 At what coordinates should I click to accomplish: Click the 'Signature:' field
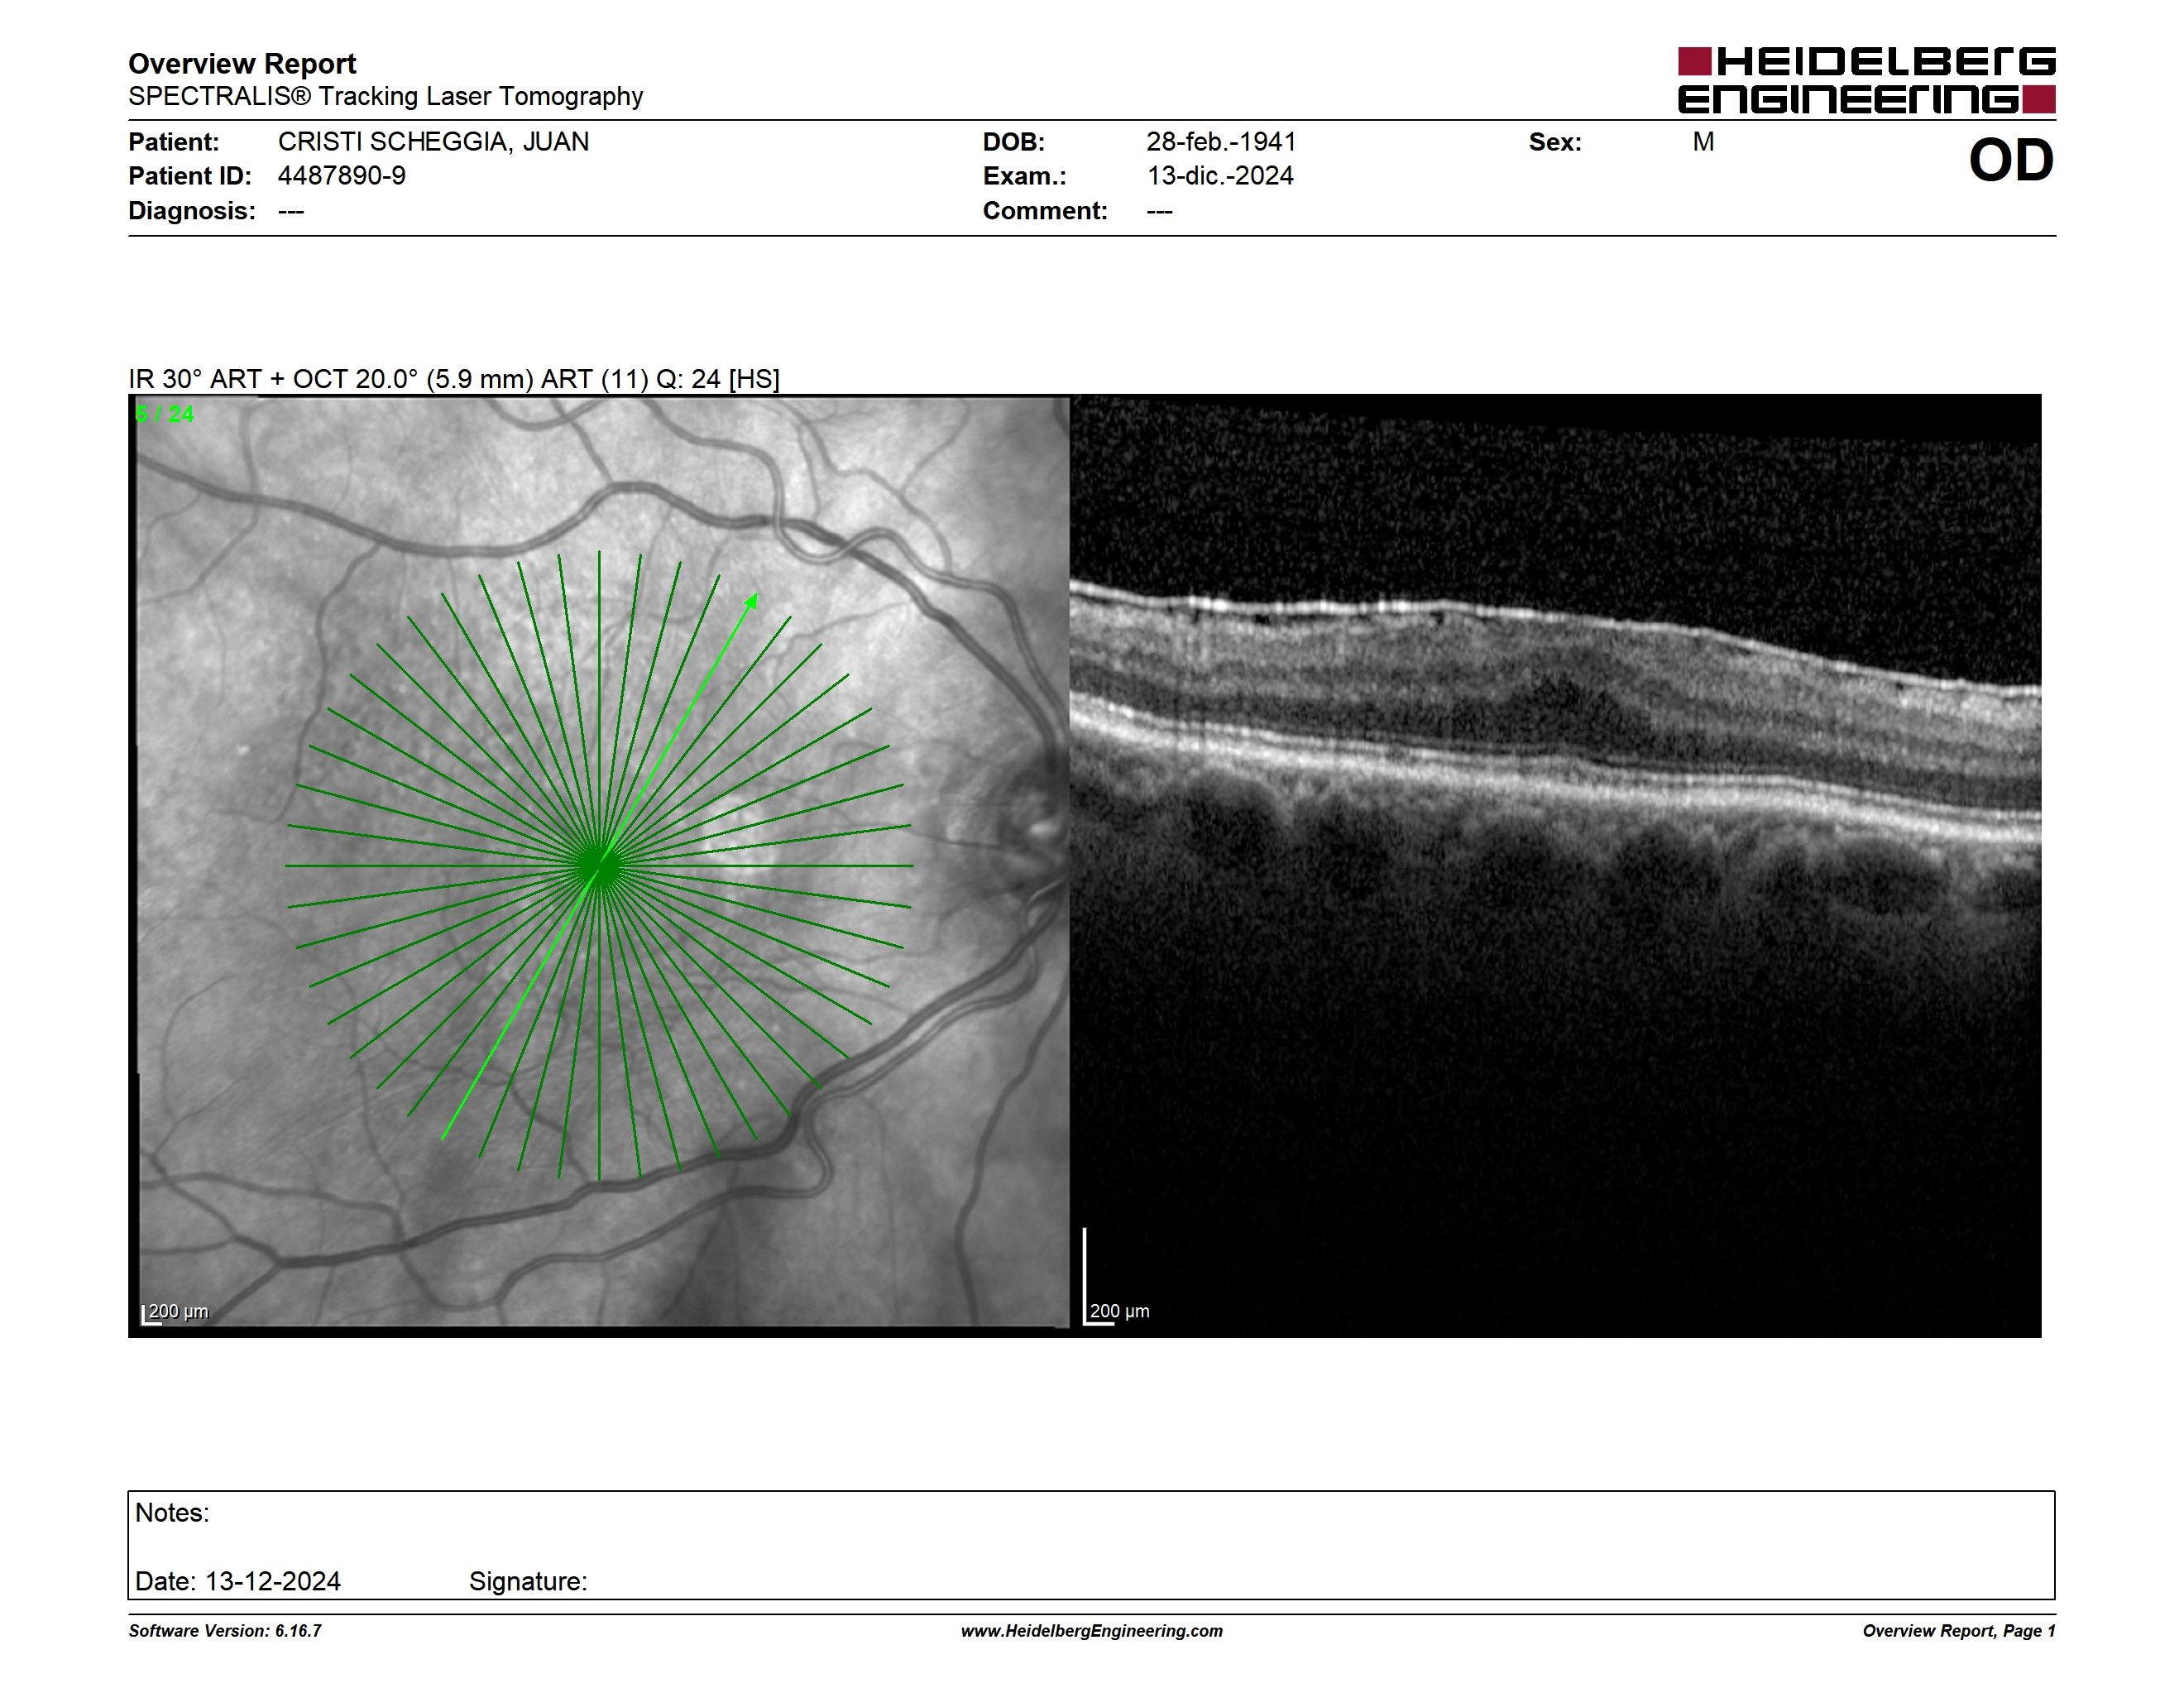click(528, 1581)
